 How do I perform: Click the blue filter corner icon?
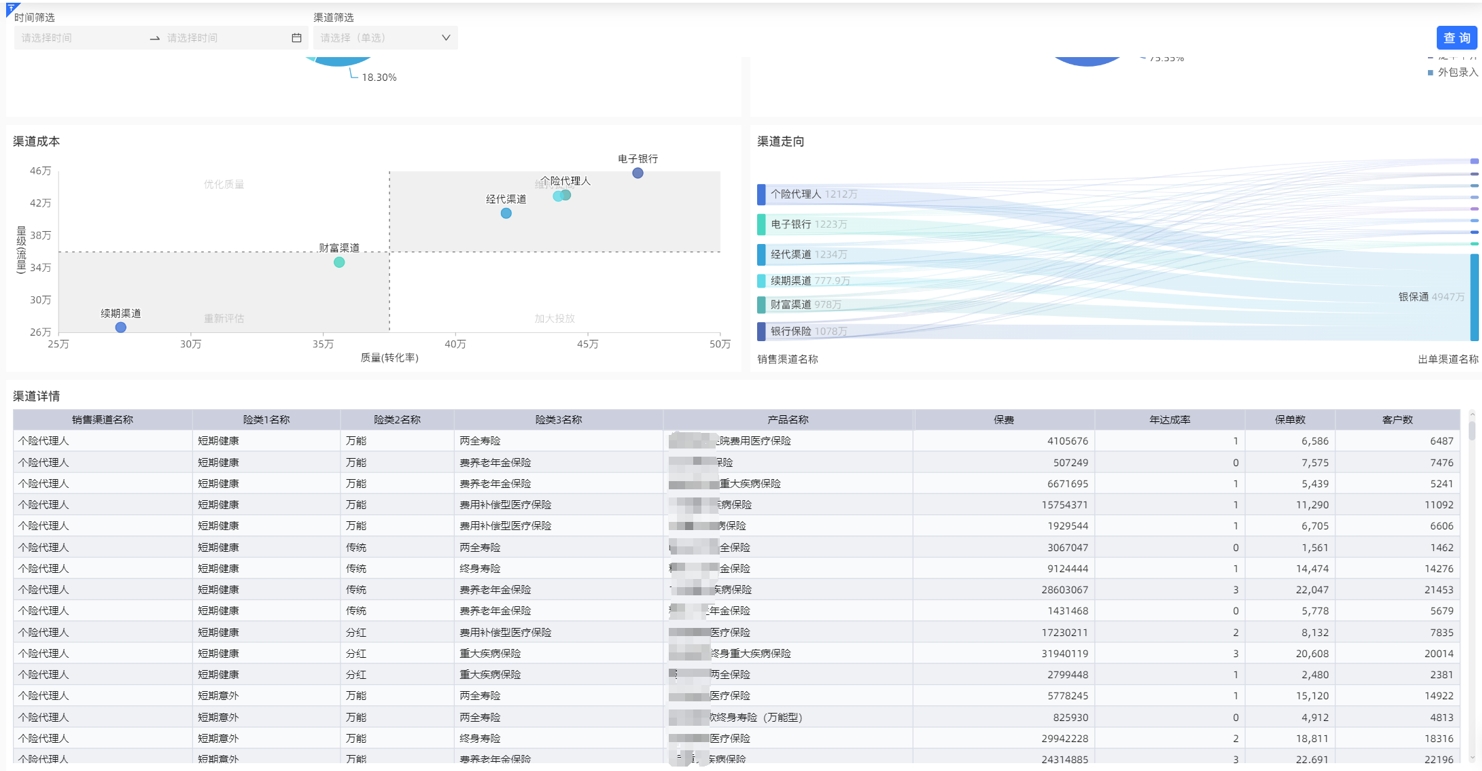[12, 9]
